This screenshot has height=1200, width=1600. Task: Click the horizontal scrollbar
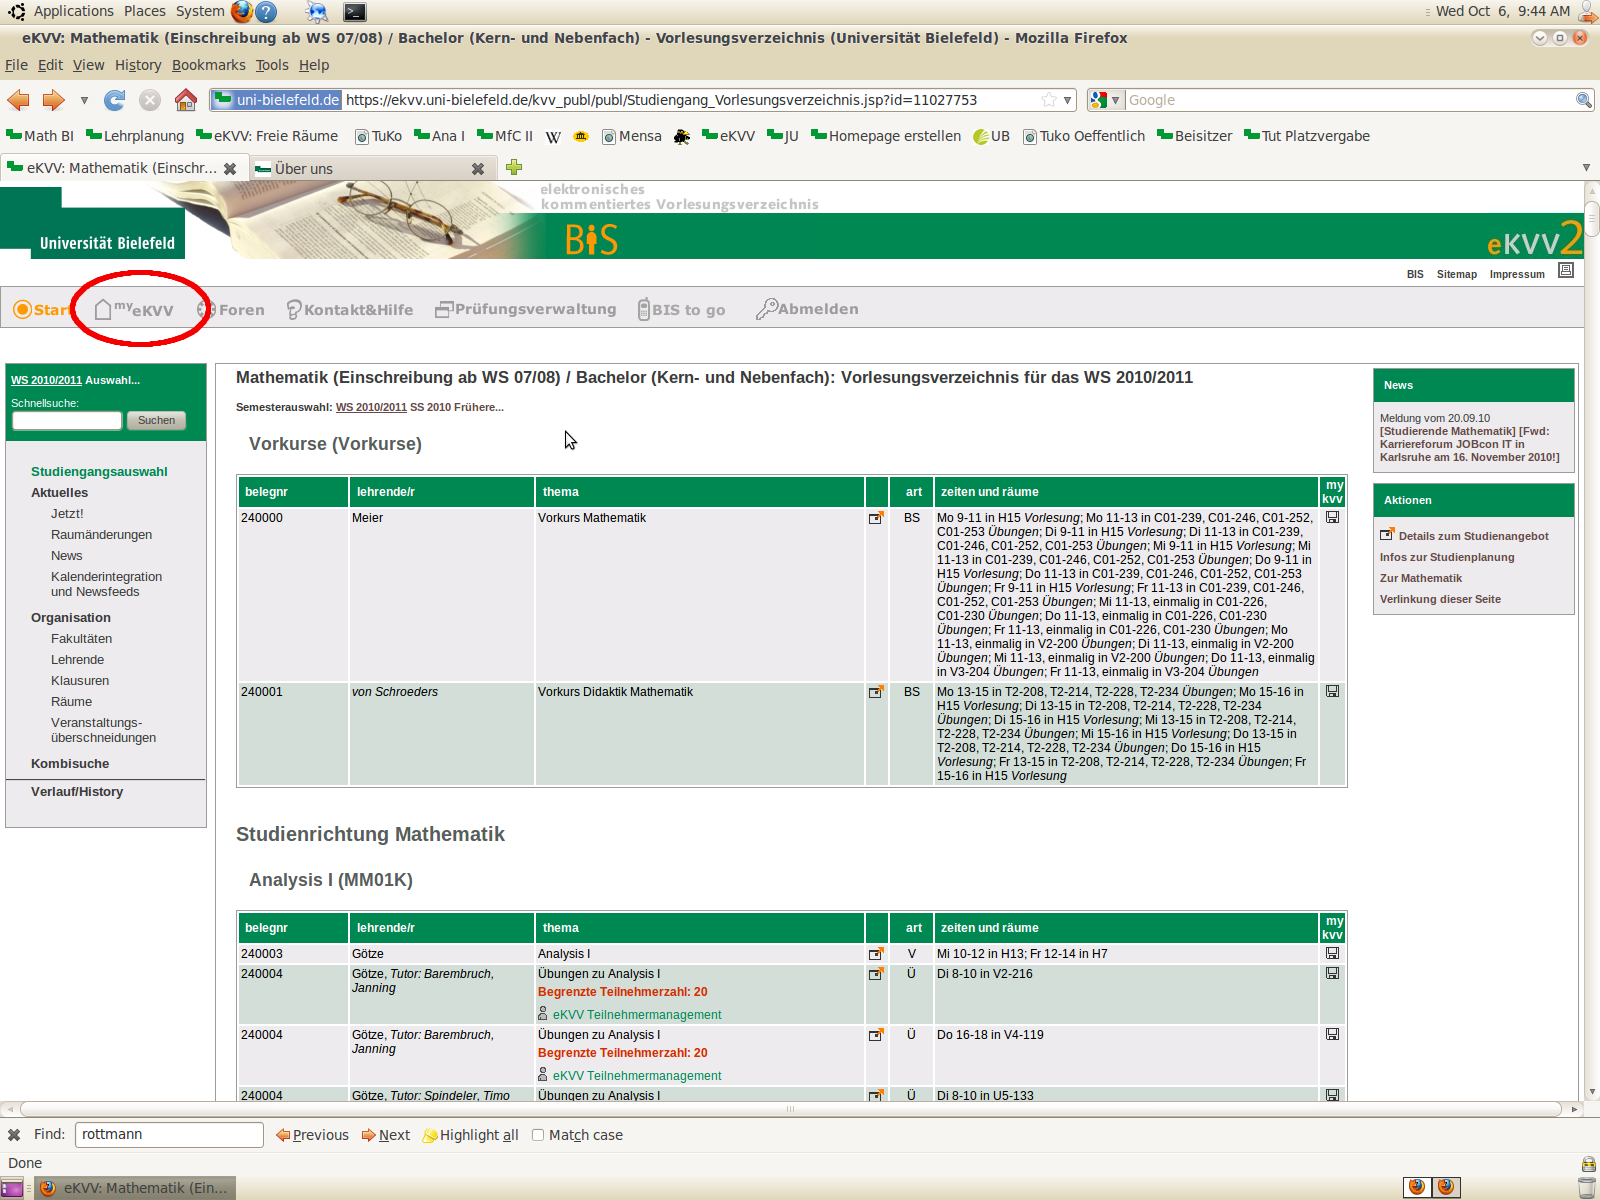(790, 1109)
